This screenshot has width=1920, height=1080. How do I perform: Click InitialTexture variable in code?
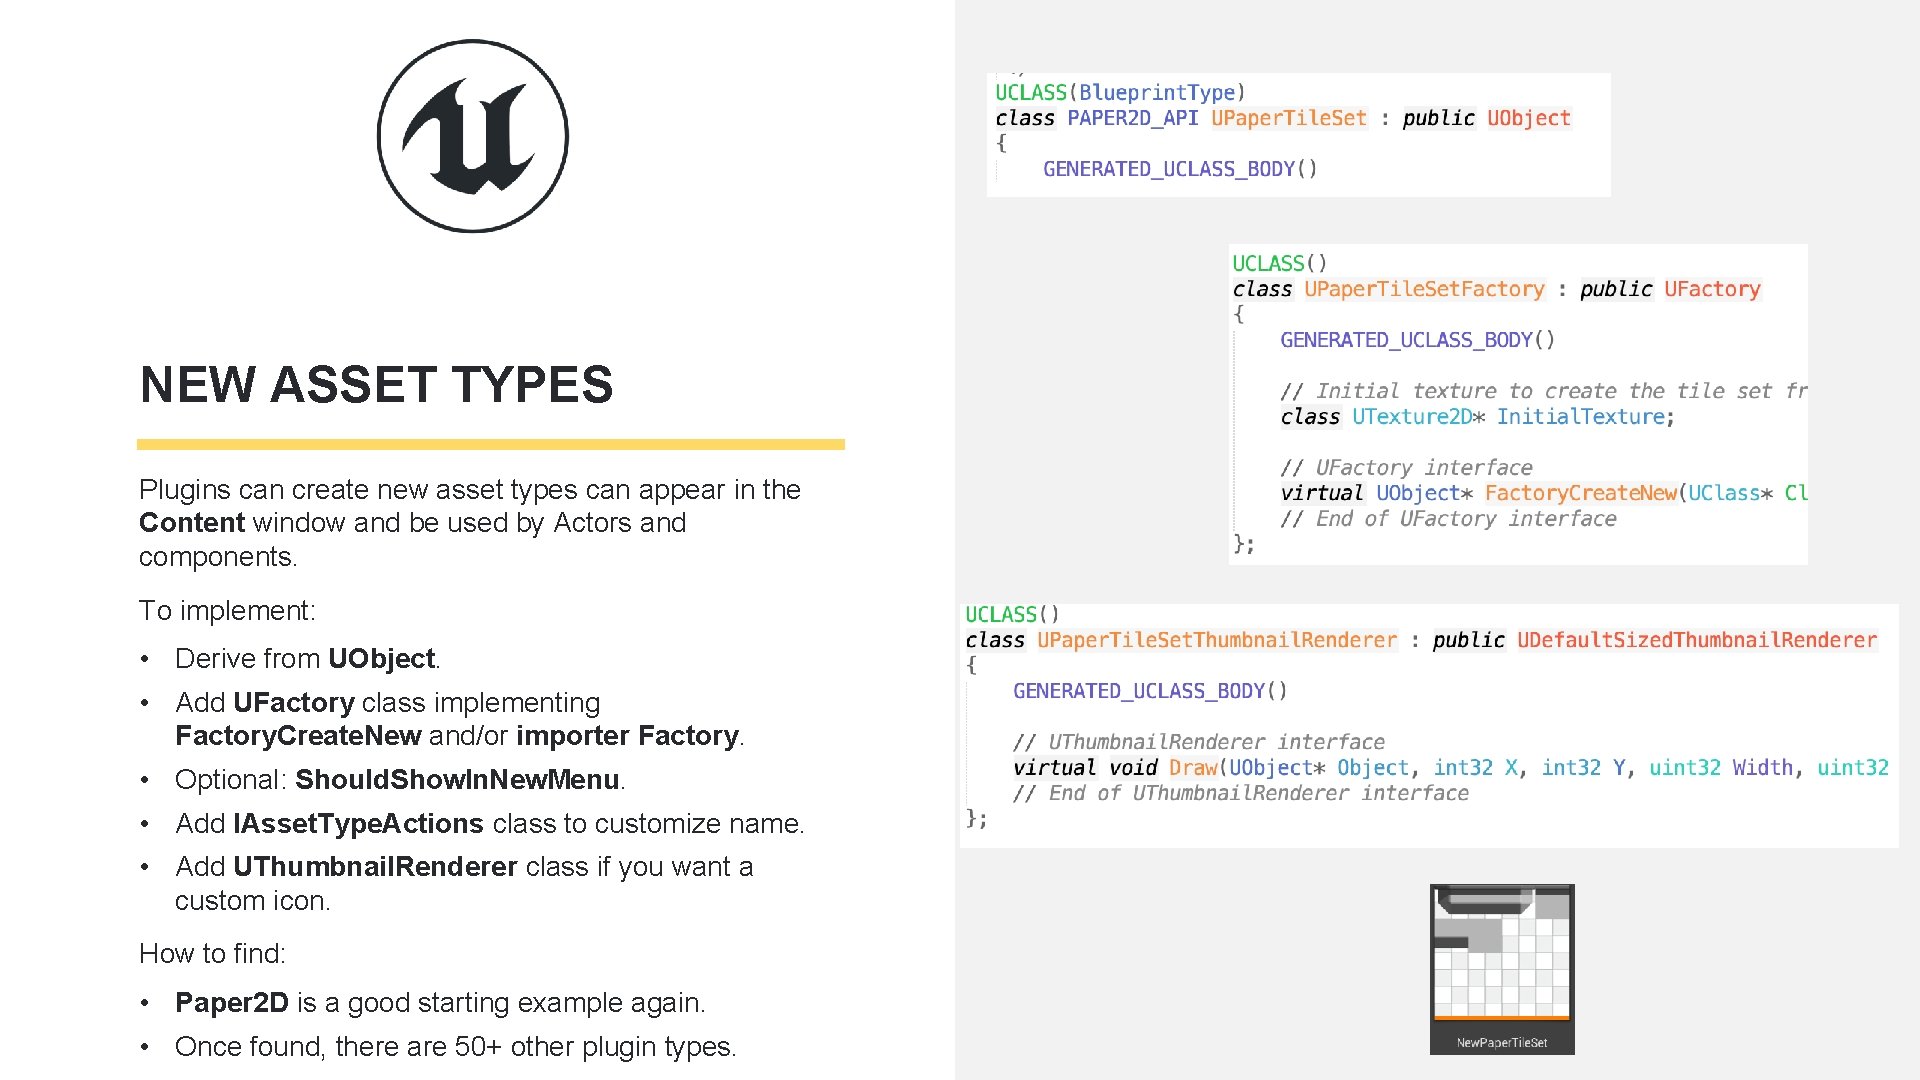click(1579, 417)
